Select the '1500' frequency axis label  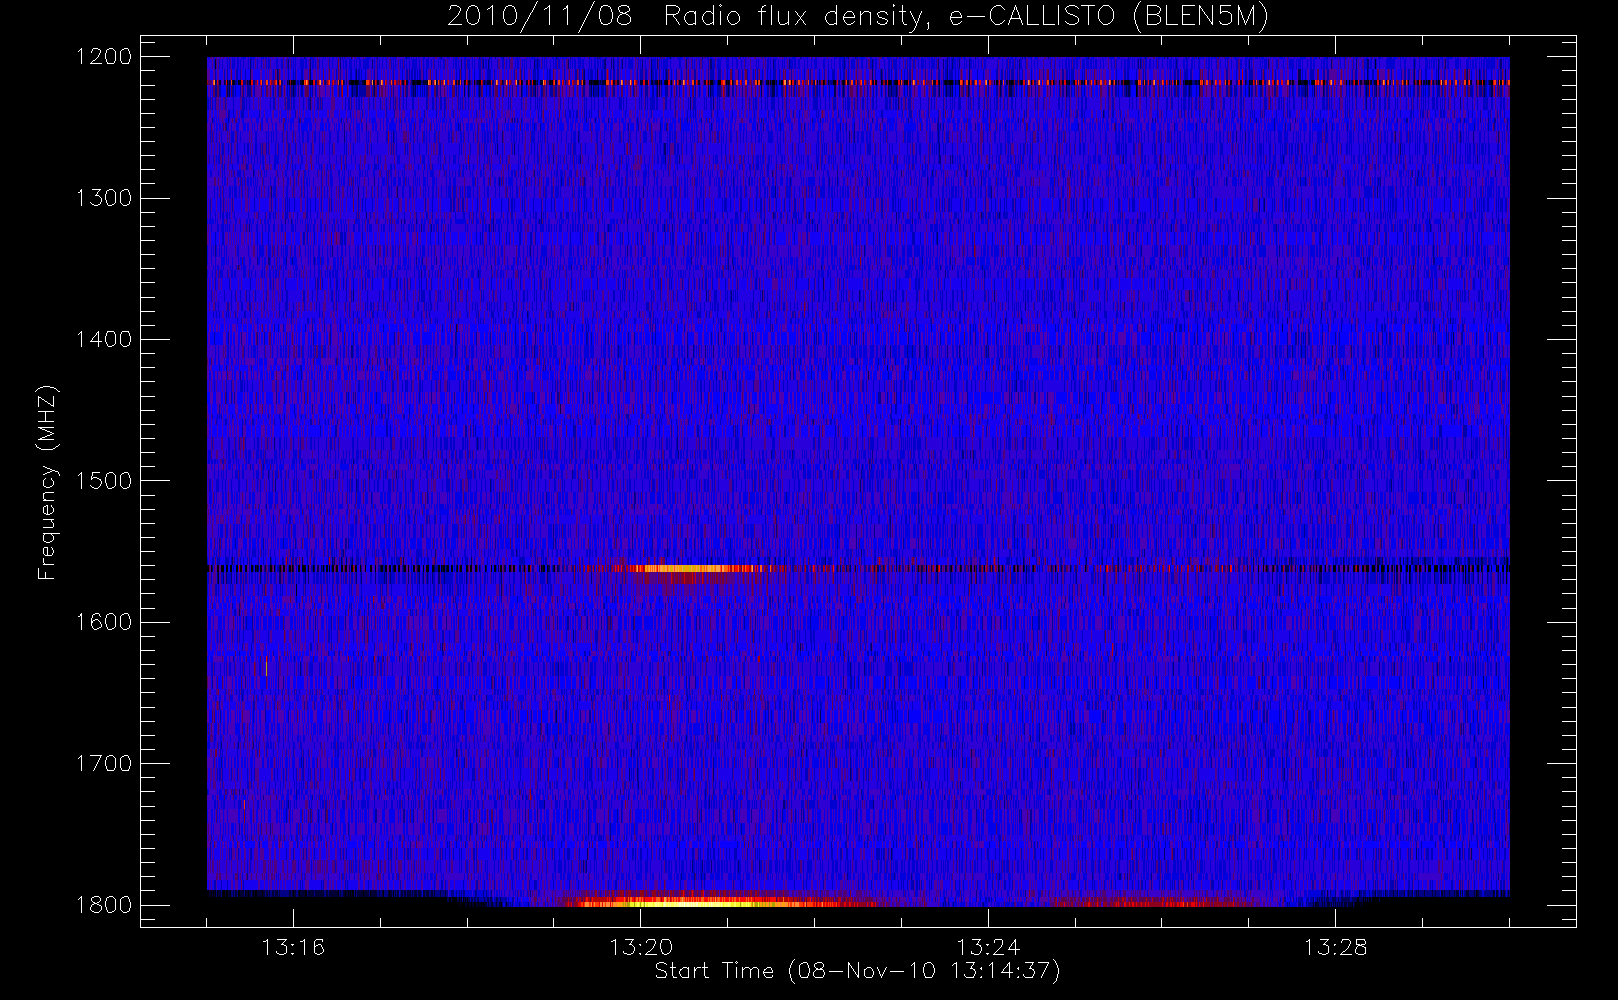105,481
